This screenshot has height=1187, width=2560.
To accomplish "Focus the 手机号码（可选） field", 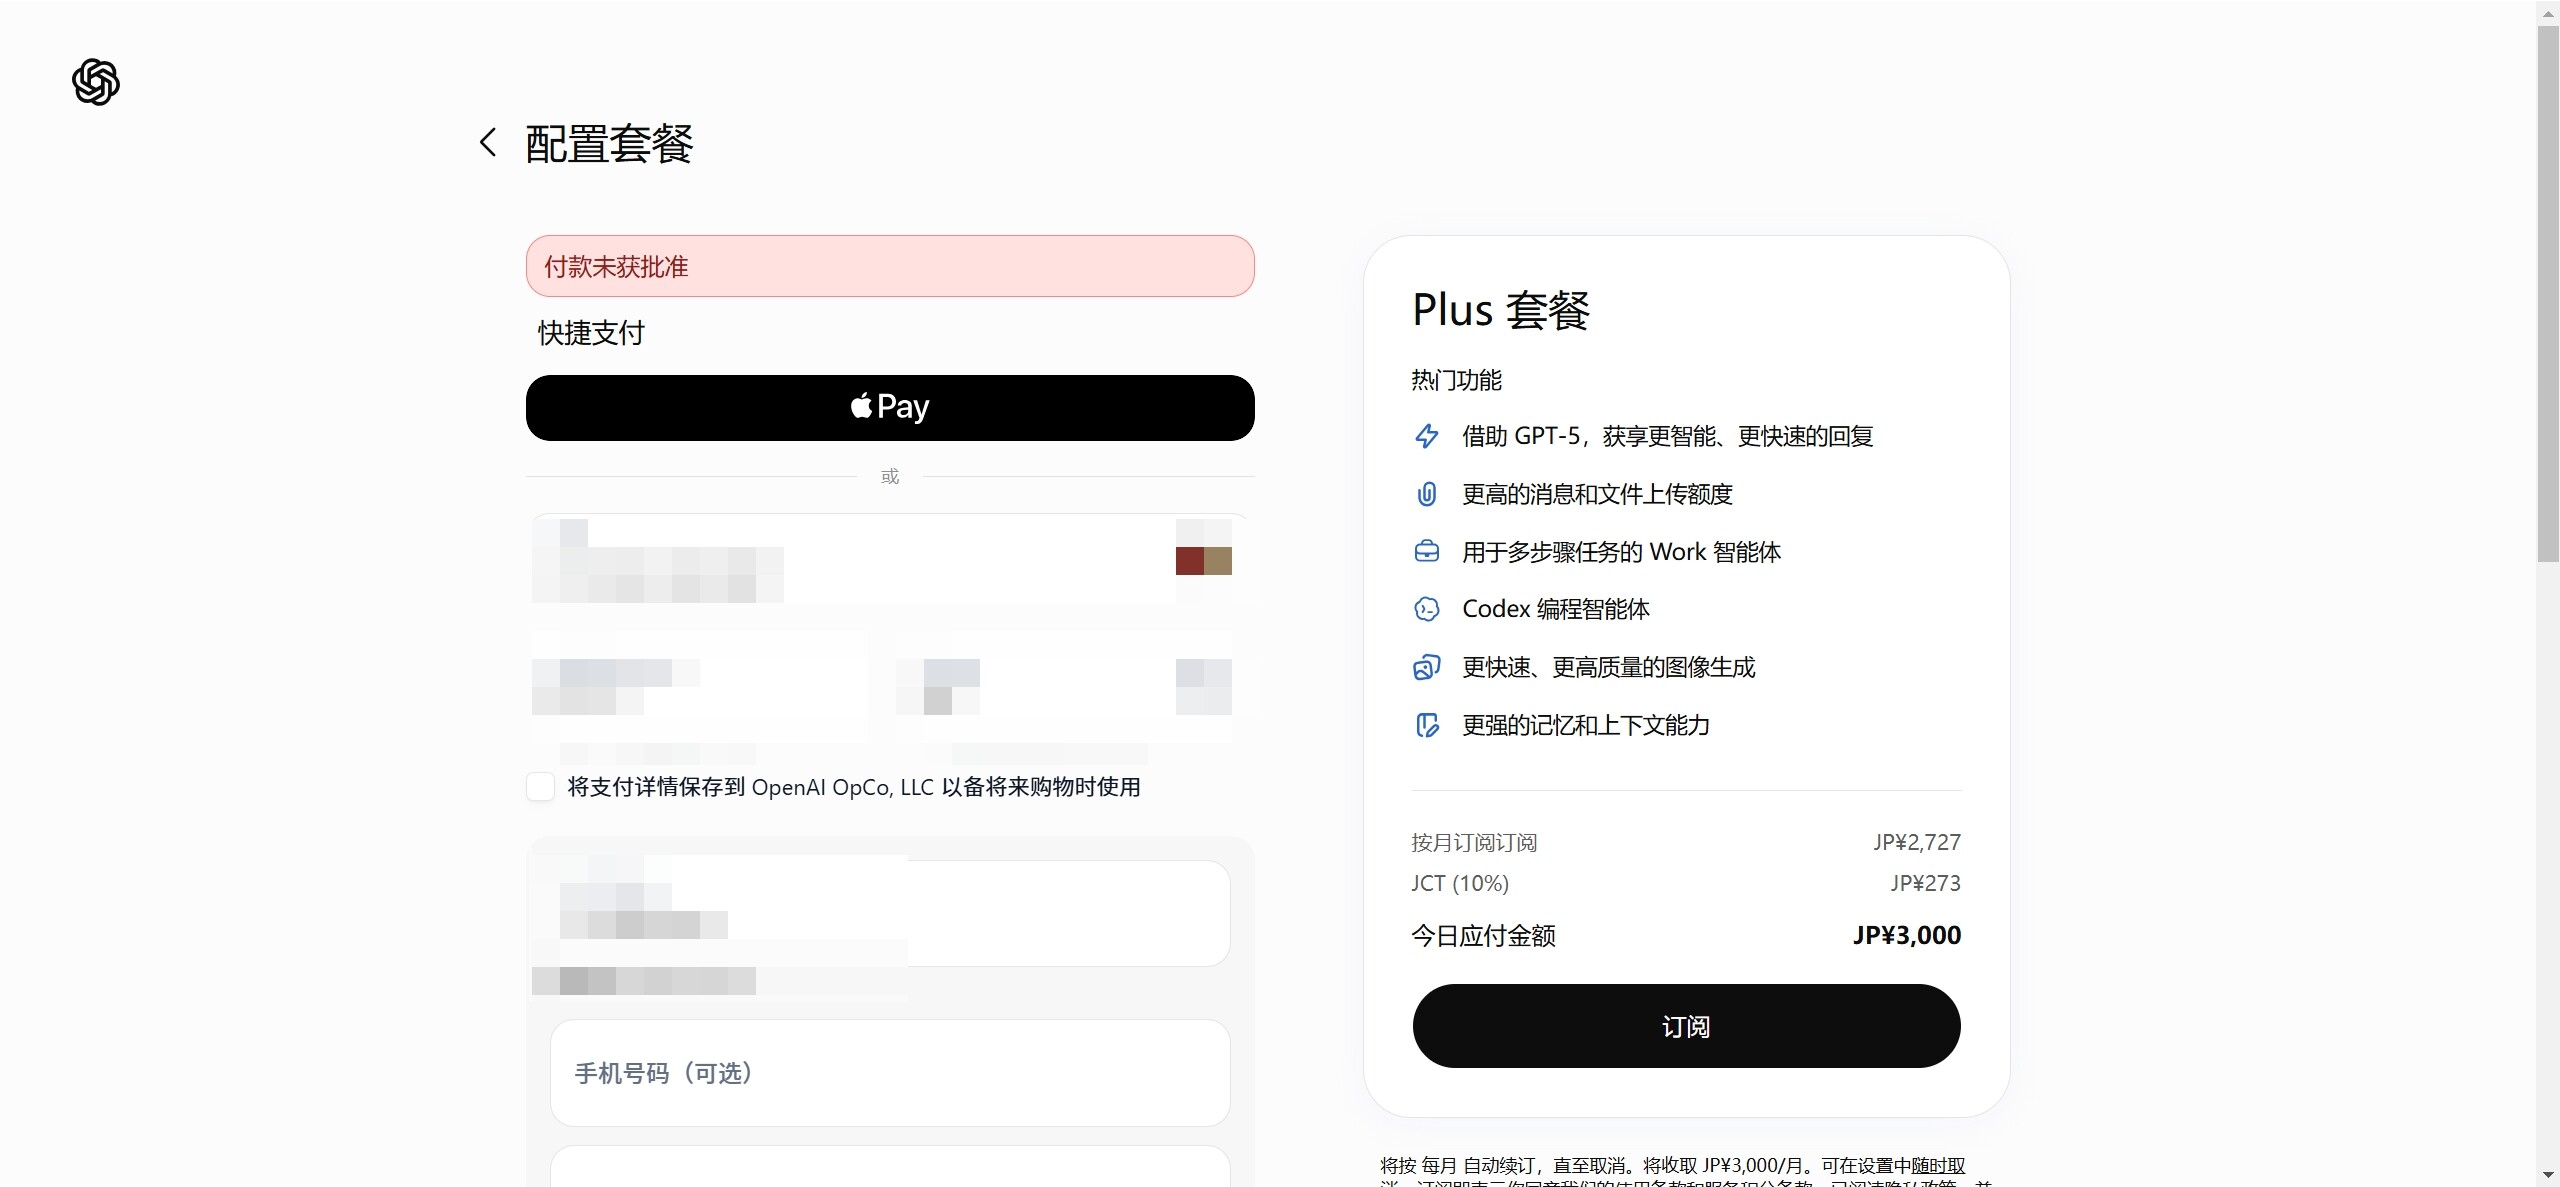I will point(890,1073).
